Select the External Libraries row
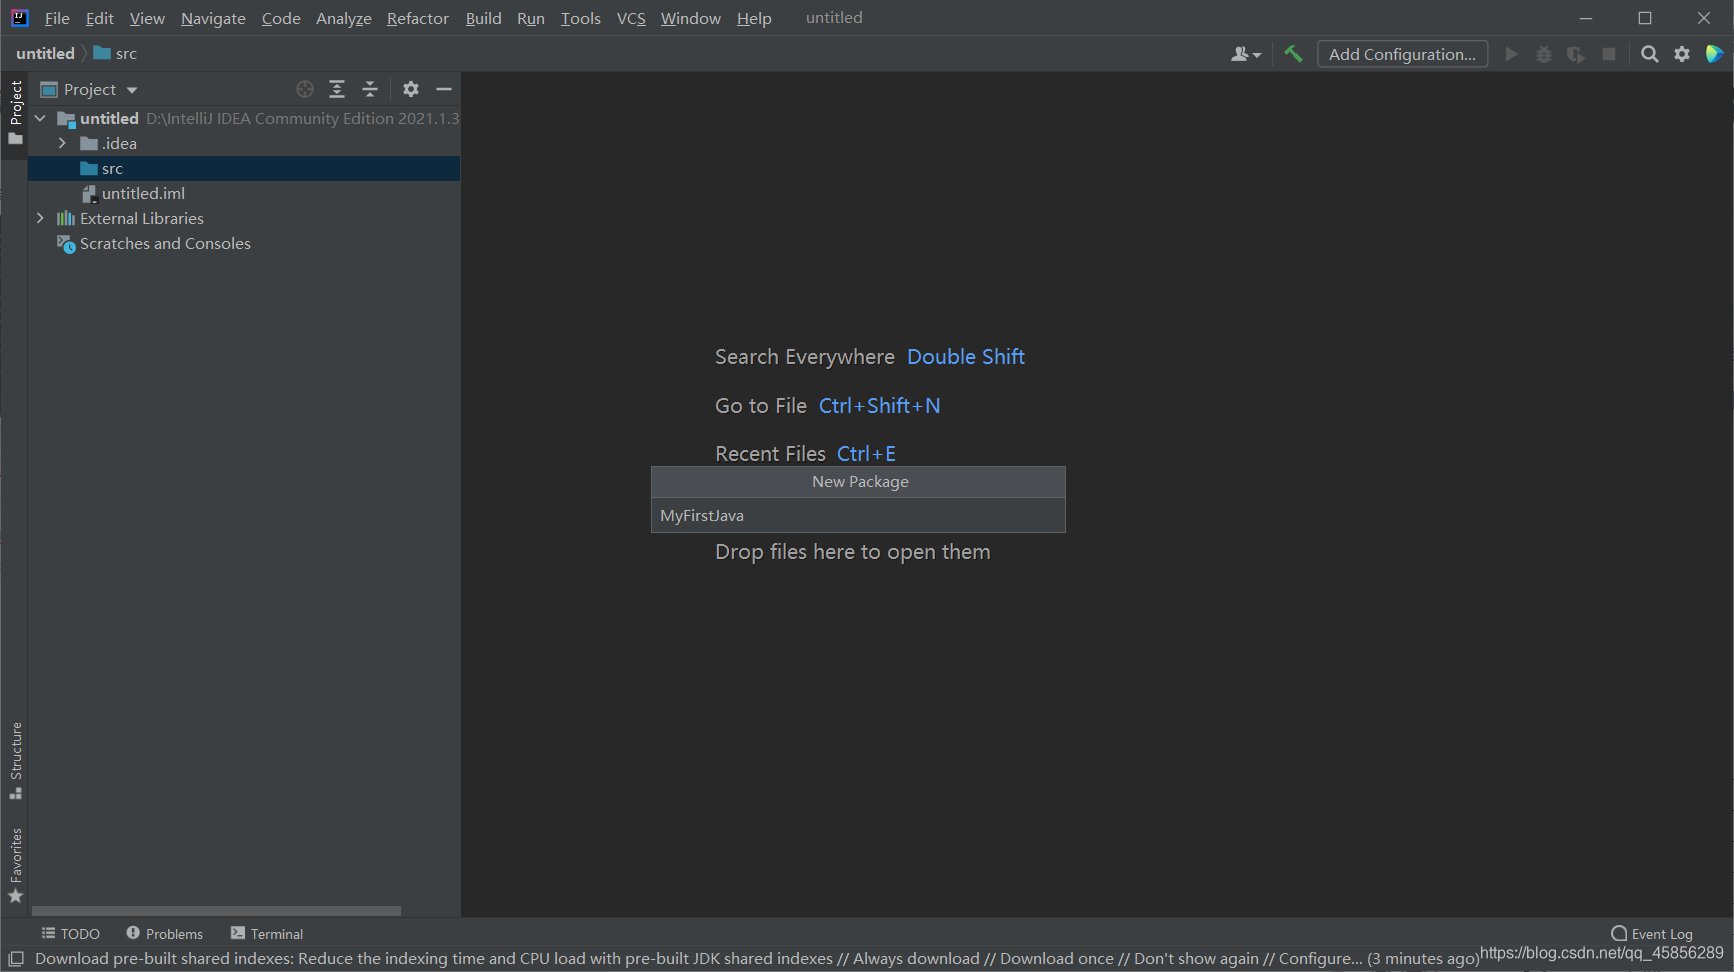 (244, 218)
